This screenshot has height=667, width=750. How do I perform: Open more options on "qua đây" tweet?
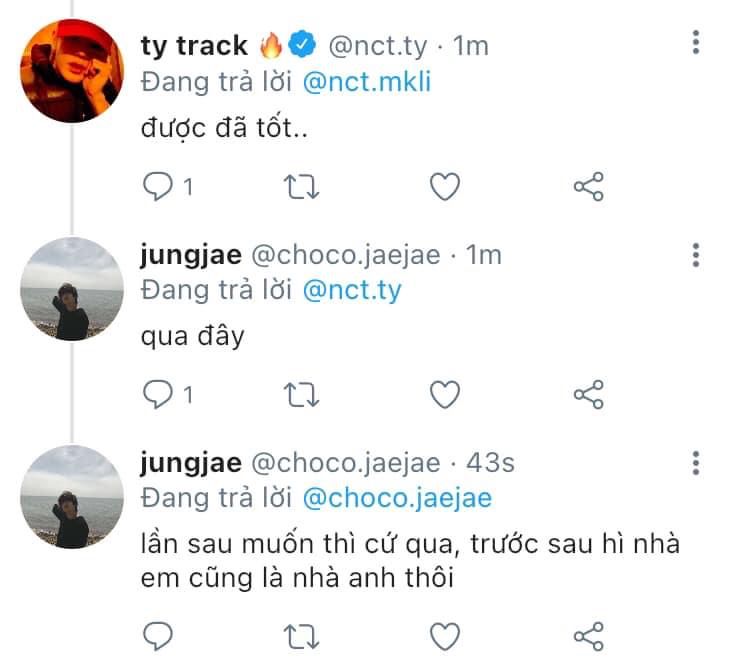(696, 254)
